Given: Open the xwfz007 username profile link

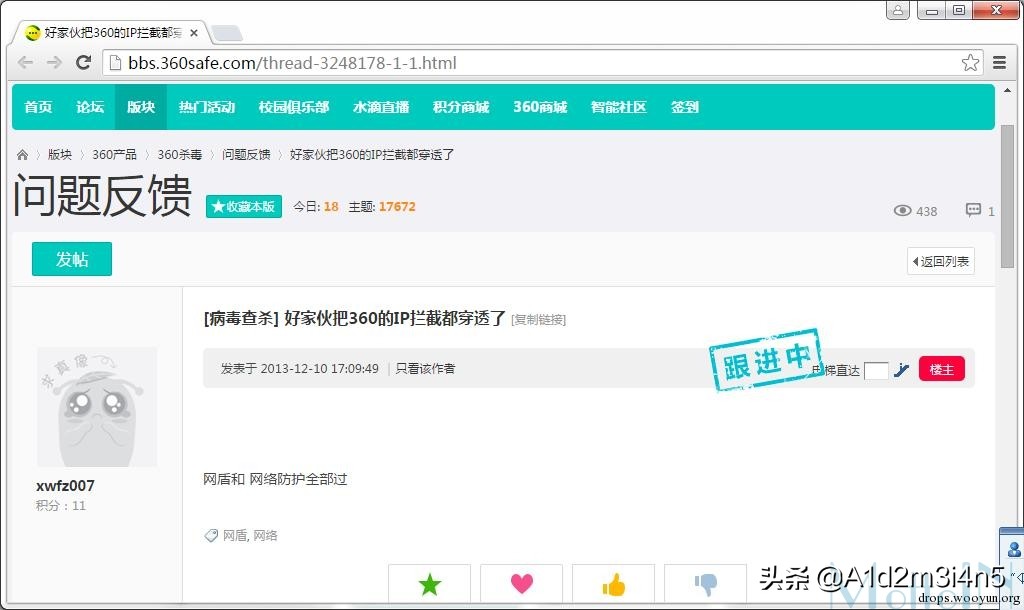Looking at the screenshot, I should tap(65, 486).
